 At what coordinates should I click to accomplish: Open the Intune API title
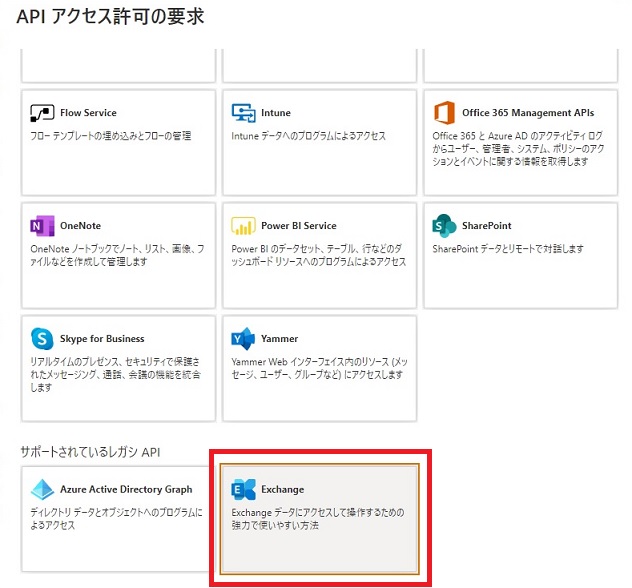(276, 113)
